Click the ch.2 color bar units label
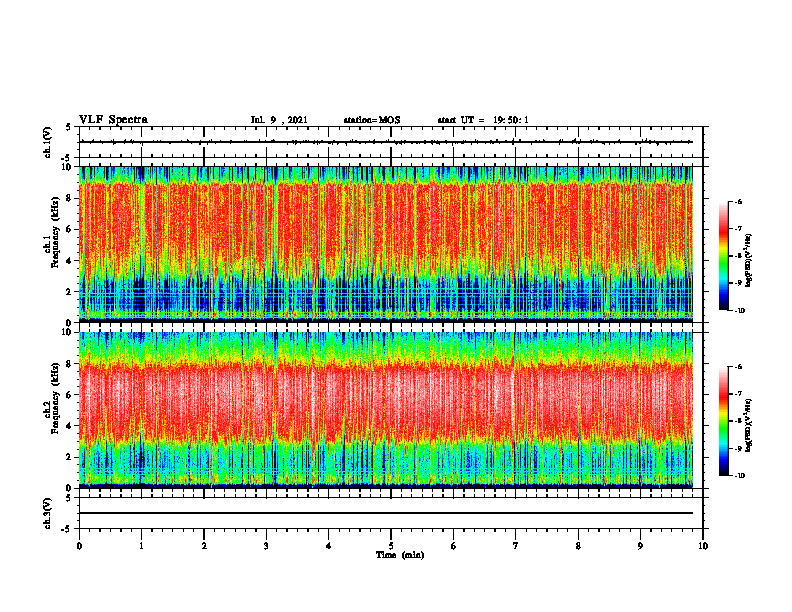The height and width of the screenshot is (612, 792). (x=749, y=425)
